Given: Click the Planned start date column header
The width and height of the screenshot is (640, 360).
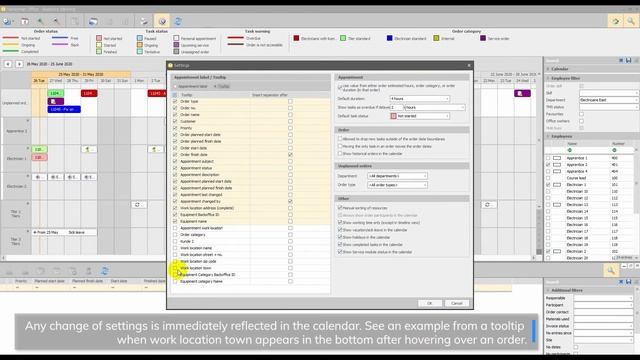Looking at the screenshot, I should (49, 281).
